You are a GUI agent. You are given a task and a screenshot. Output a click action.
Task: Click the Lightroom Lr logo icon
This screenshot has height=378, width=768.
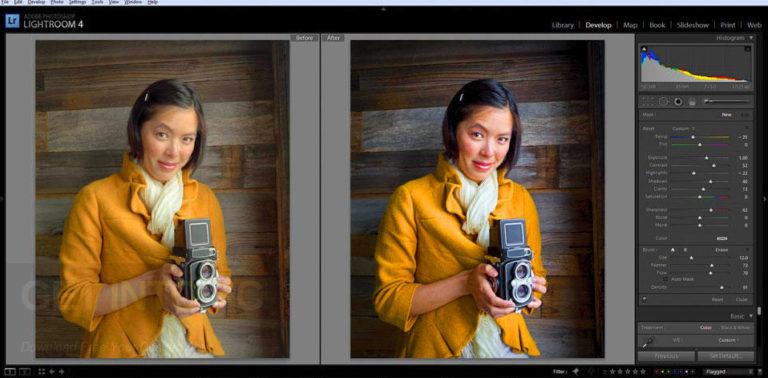[12, 21]
